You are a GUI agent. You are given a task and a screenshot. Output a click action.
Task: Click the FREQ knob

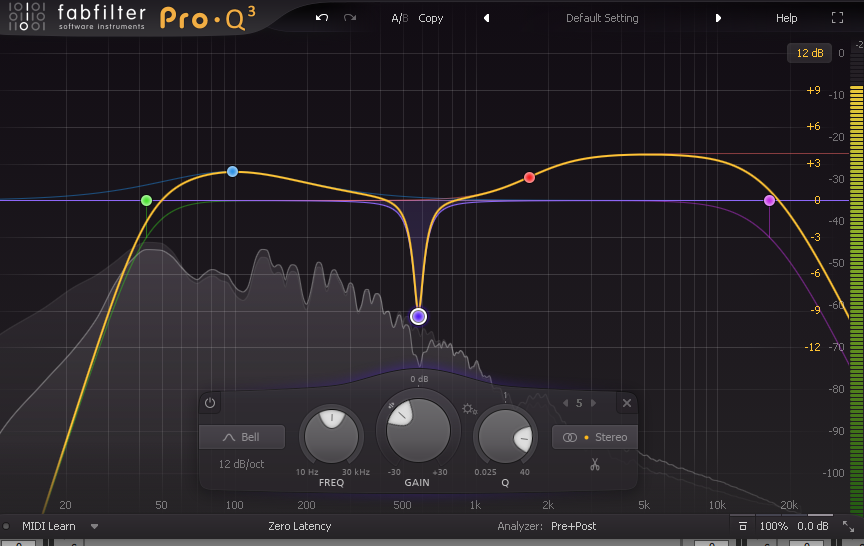(x=331, y=436)
